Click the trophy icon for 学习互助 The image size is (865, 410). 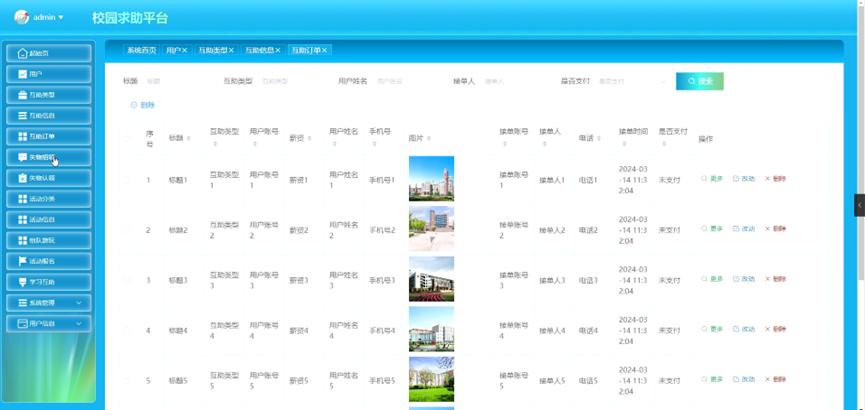22,282
